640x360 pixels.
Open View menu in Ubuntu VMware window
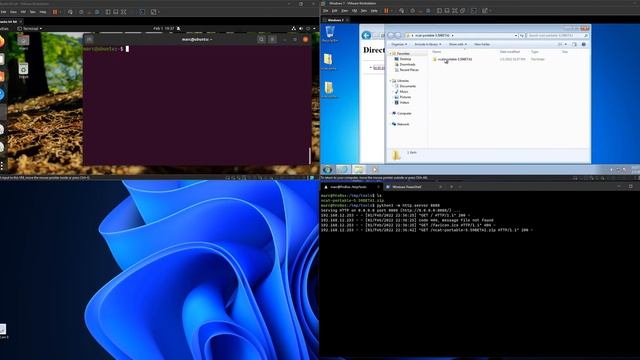(x=13, y=12)
